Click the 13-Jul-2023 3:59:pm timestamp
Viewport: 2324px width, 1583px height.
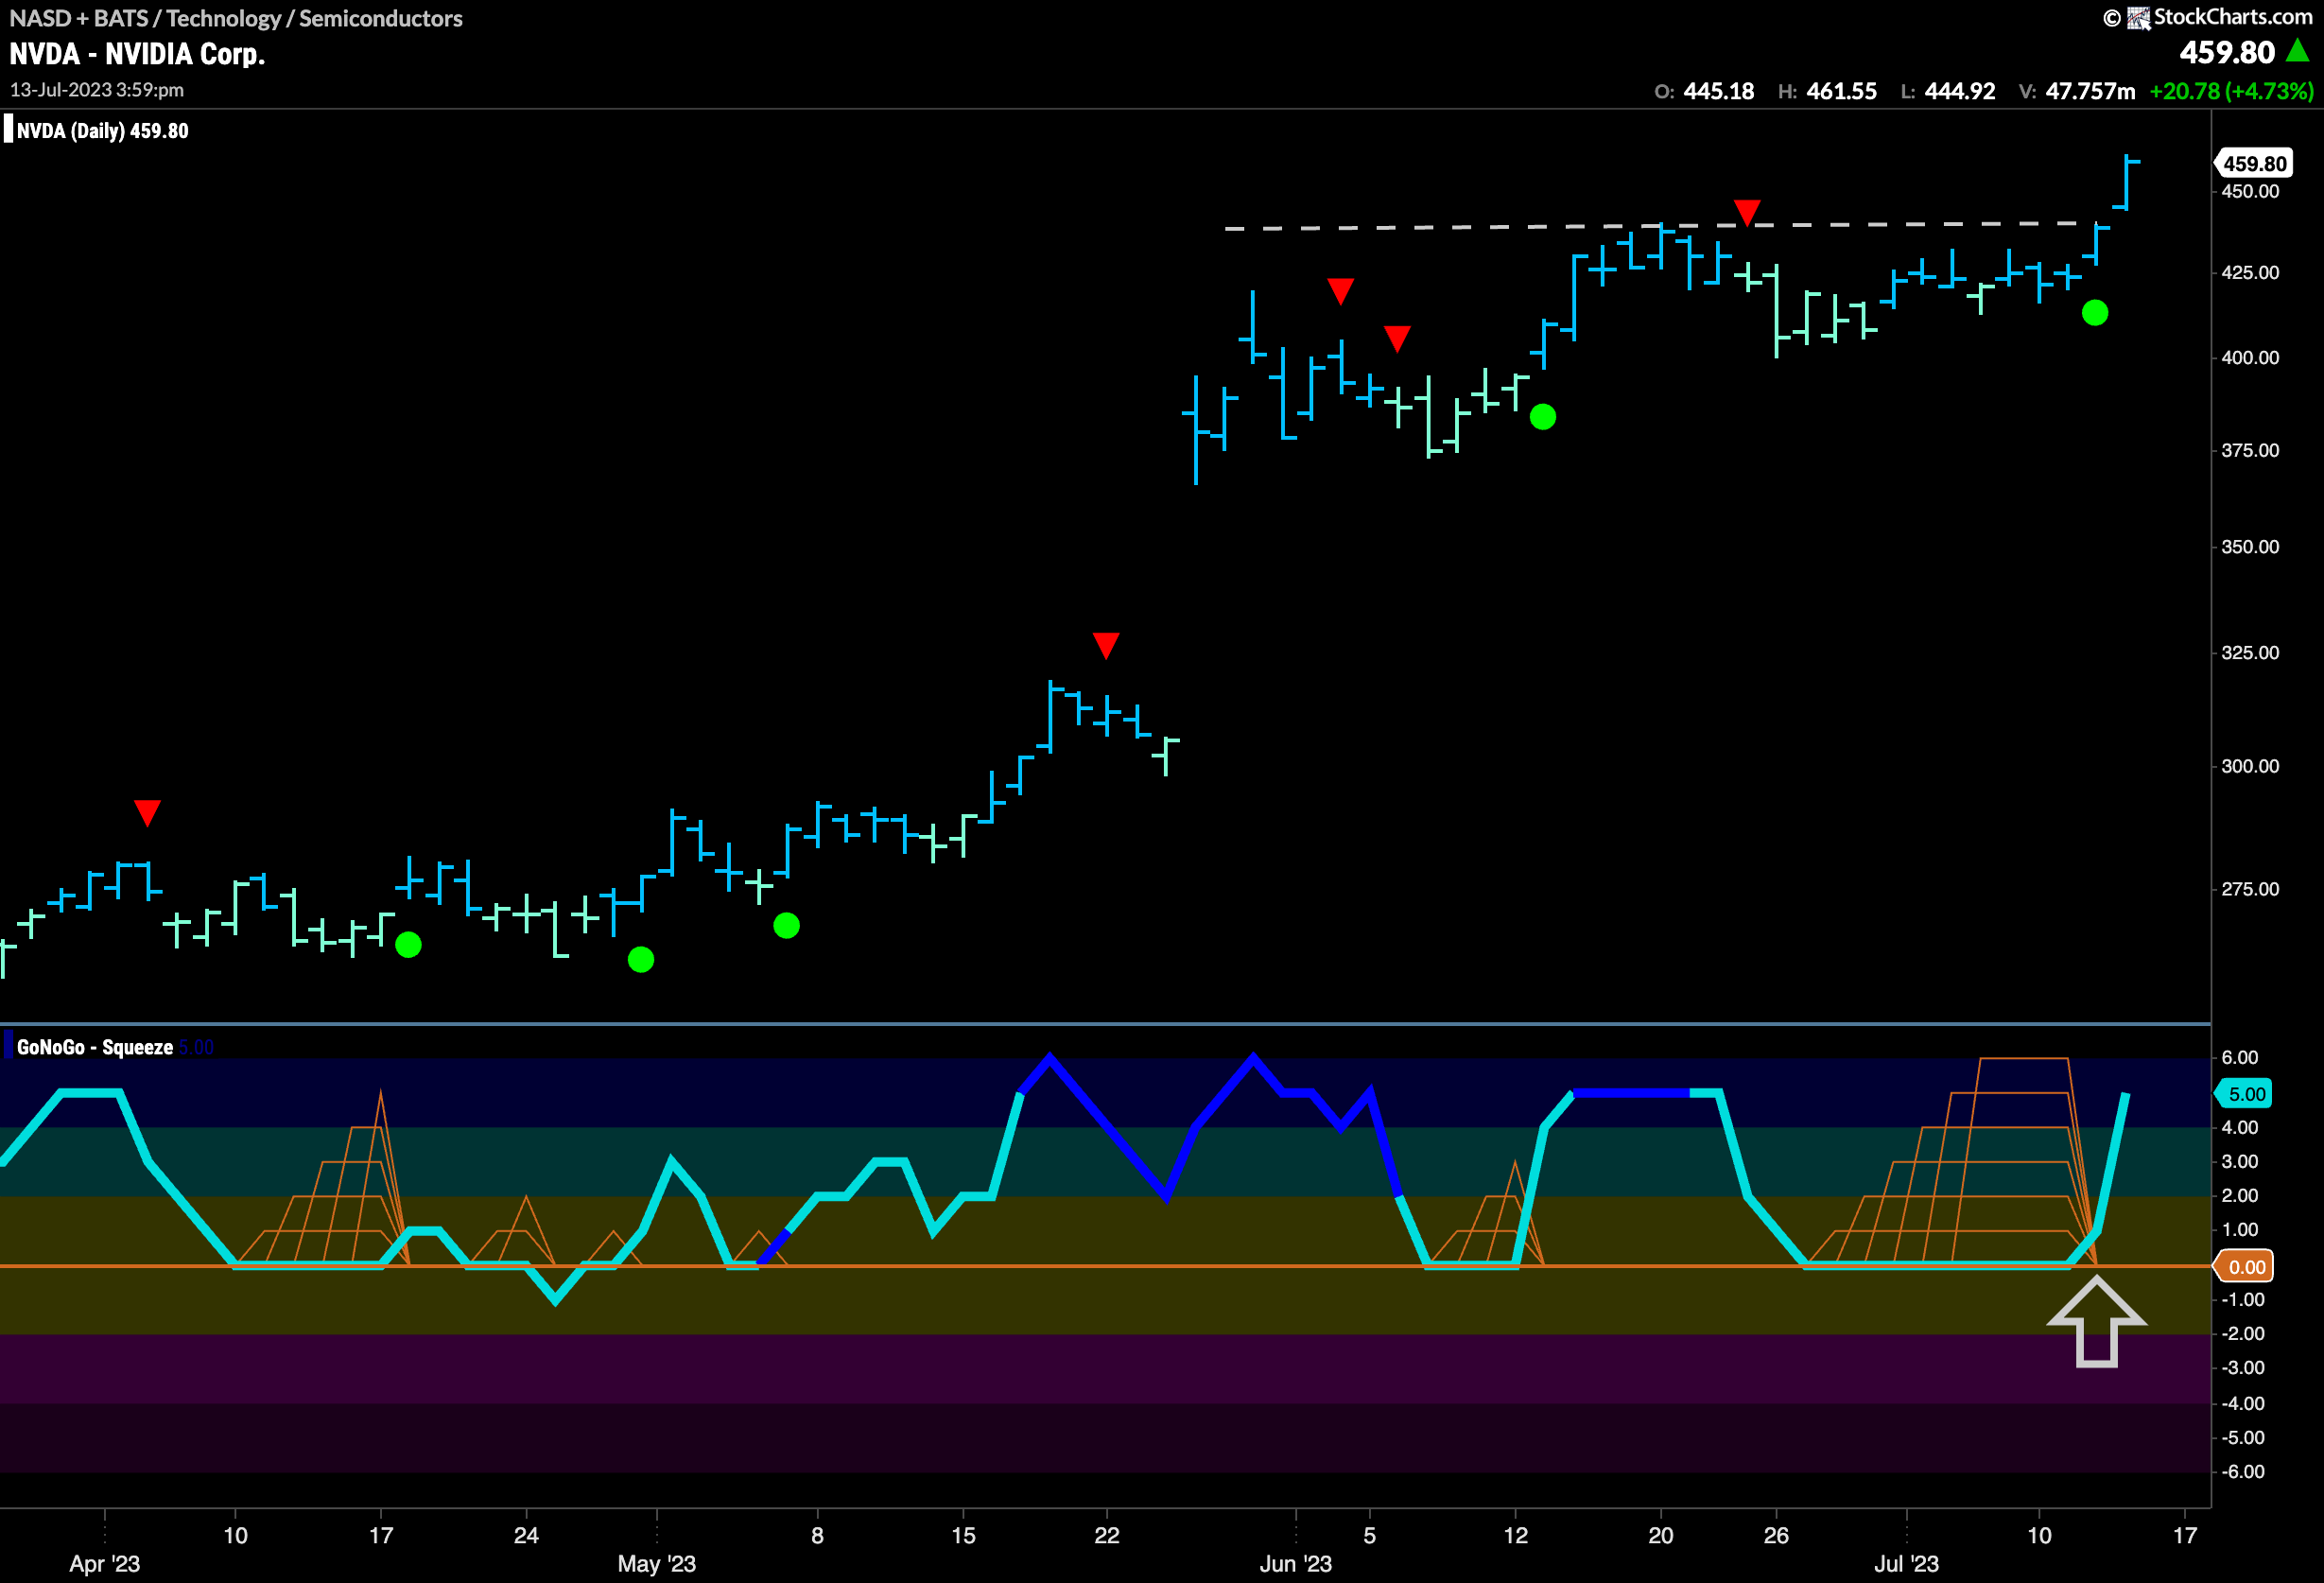point(97,90)
